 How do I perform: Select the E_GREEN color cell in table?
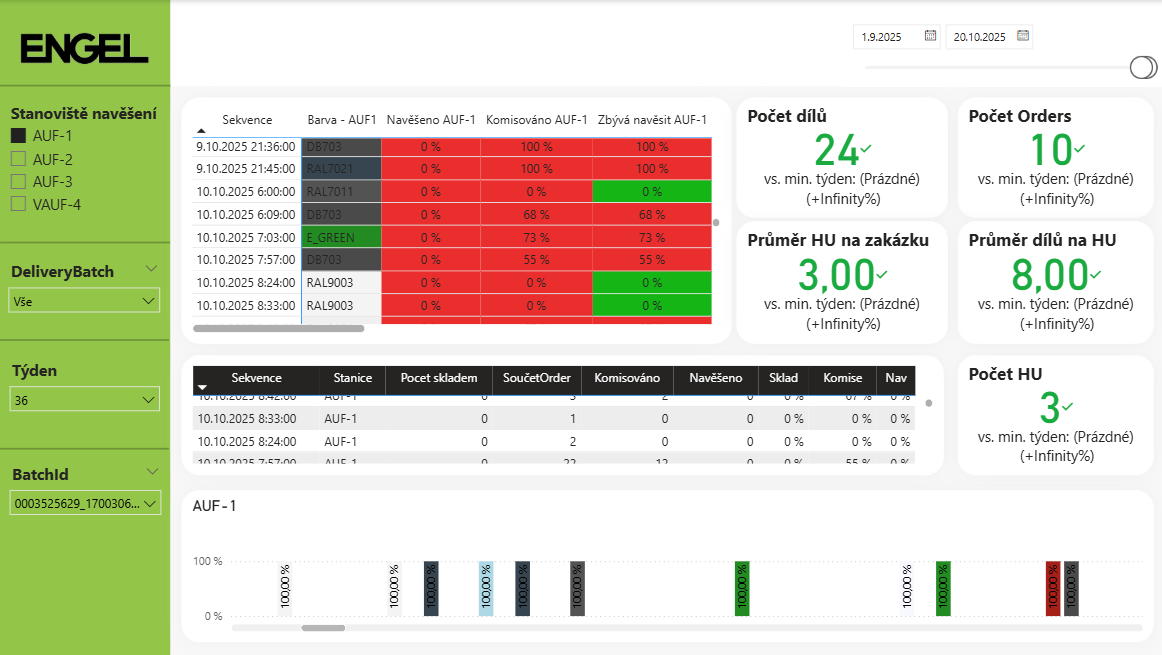341,237
